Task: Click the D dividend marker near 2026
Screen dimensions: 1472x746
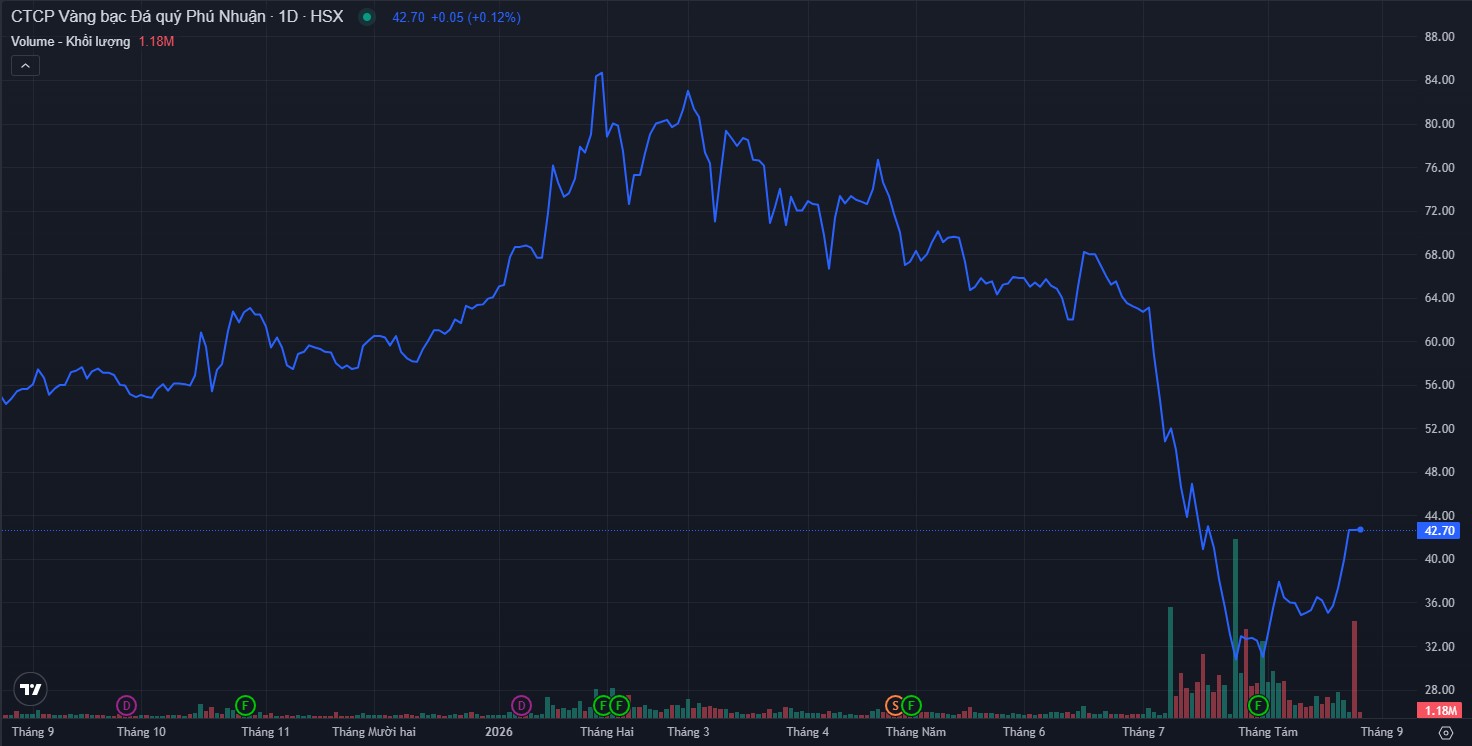Action: pyautogui.click(x=521, y=705)
